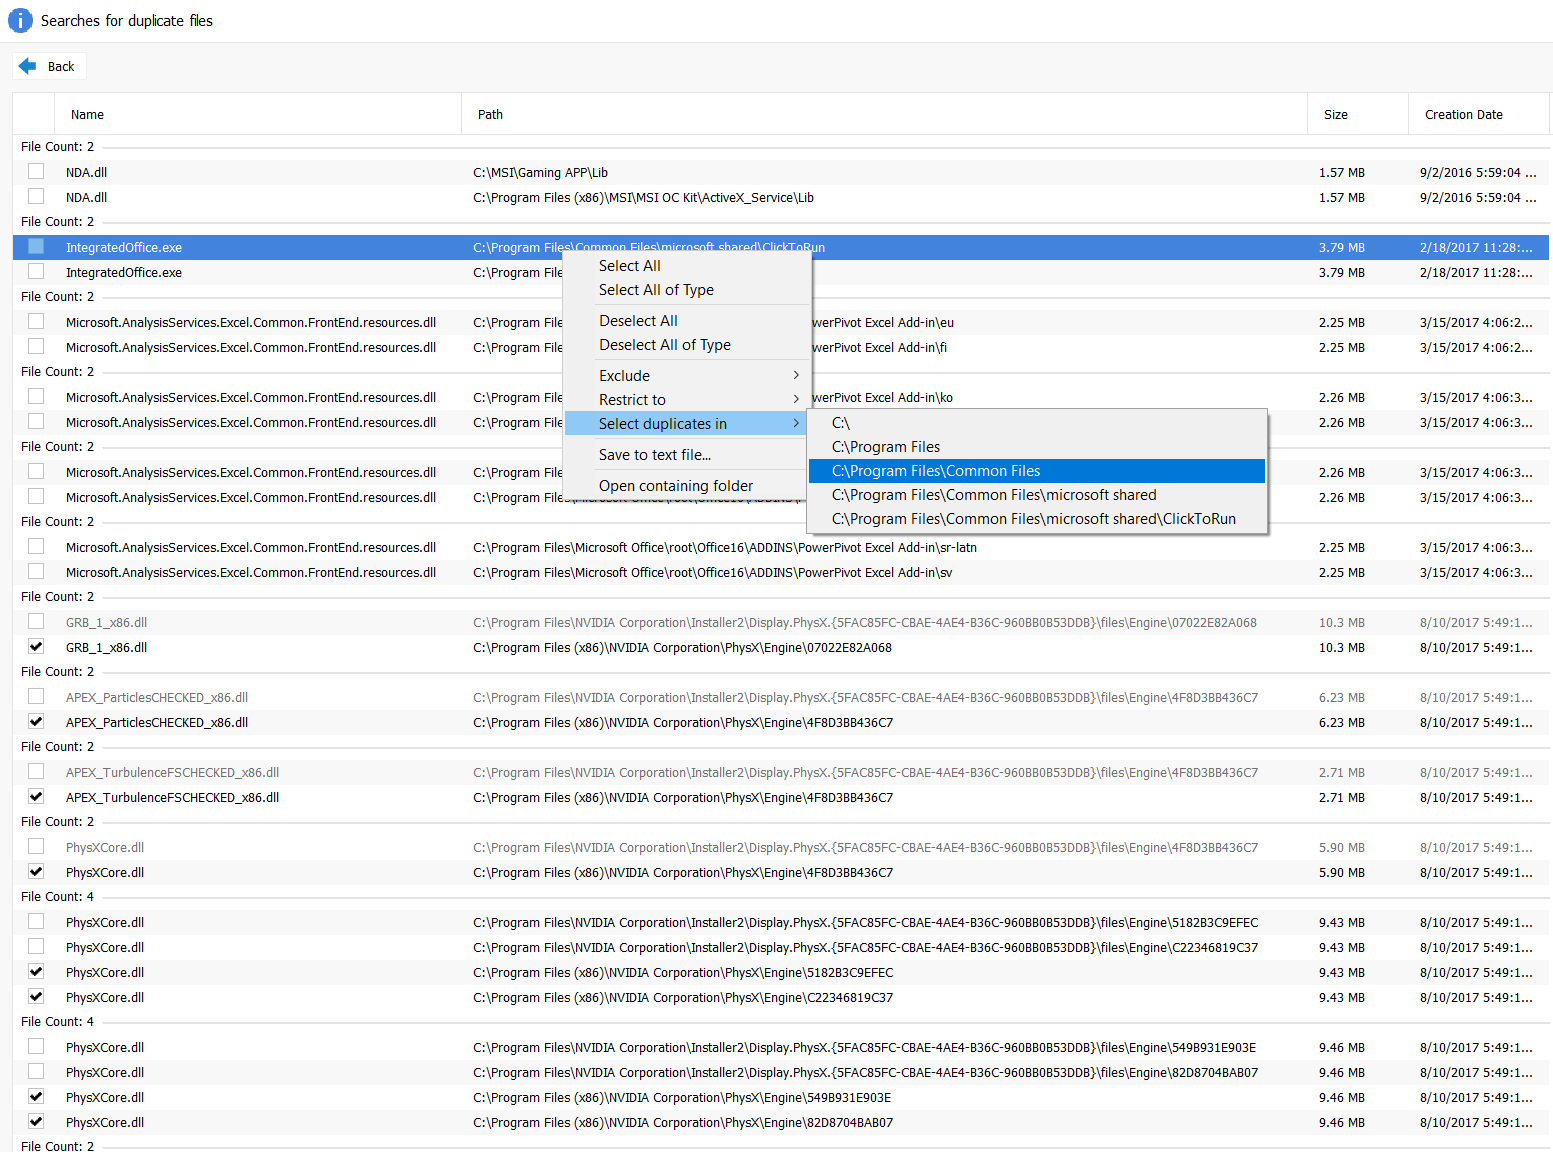The width and height of the screenshot is (1553, 1152).
Task: Uncheck GRB_1_x86.dll in Program Files (x86)
Action: pyautogui.click(x=36, y=646)
